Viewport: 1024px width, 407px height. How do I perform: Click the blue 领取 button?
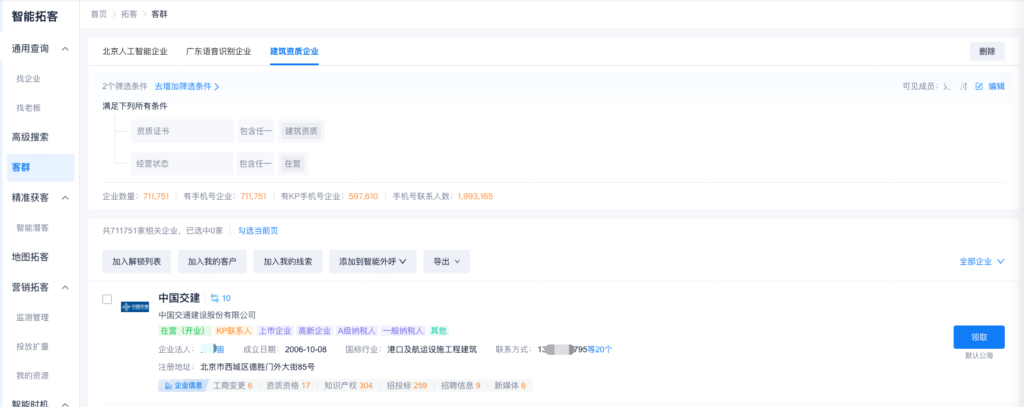978,337
